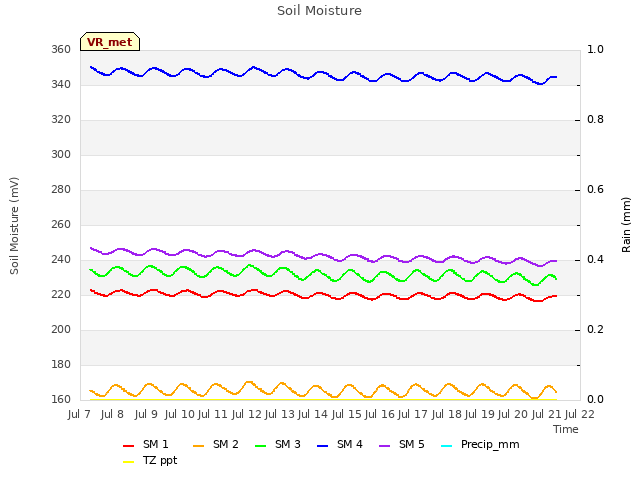Click the Jul 14 tick label
Screen dimensions: 640x480
click(x=313, y=414)
